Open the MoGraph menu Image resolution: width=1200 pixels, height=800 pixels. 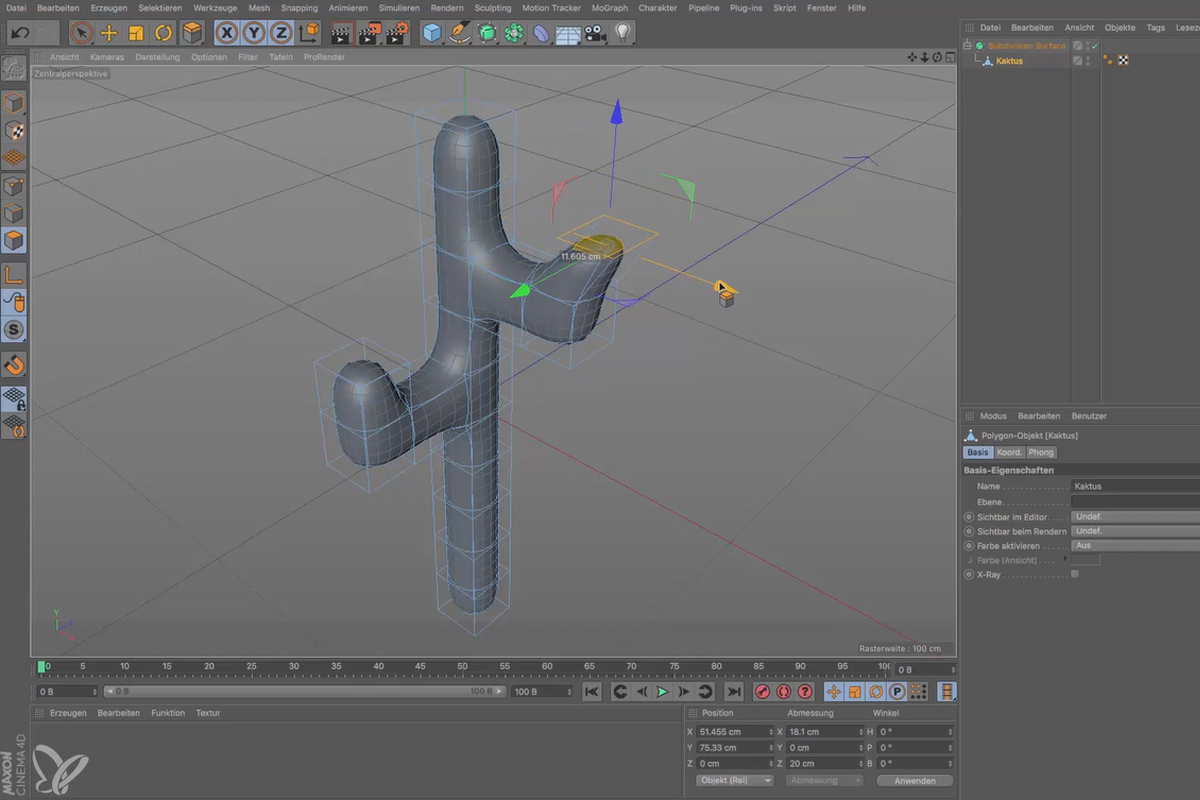click(x=610, y=7)
